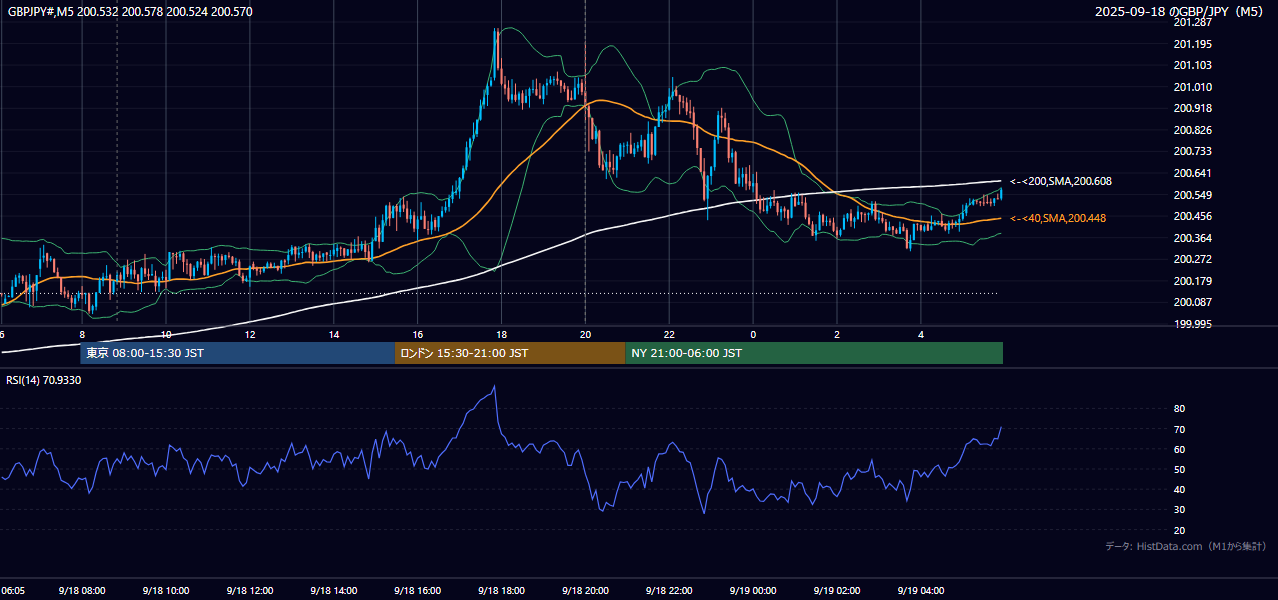Image resolution: width=1278 pixels, height=600 pixels.
Task: Click price axis label 200.272
Action: [1193, 259]
